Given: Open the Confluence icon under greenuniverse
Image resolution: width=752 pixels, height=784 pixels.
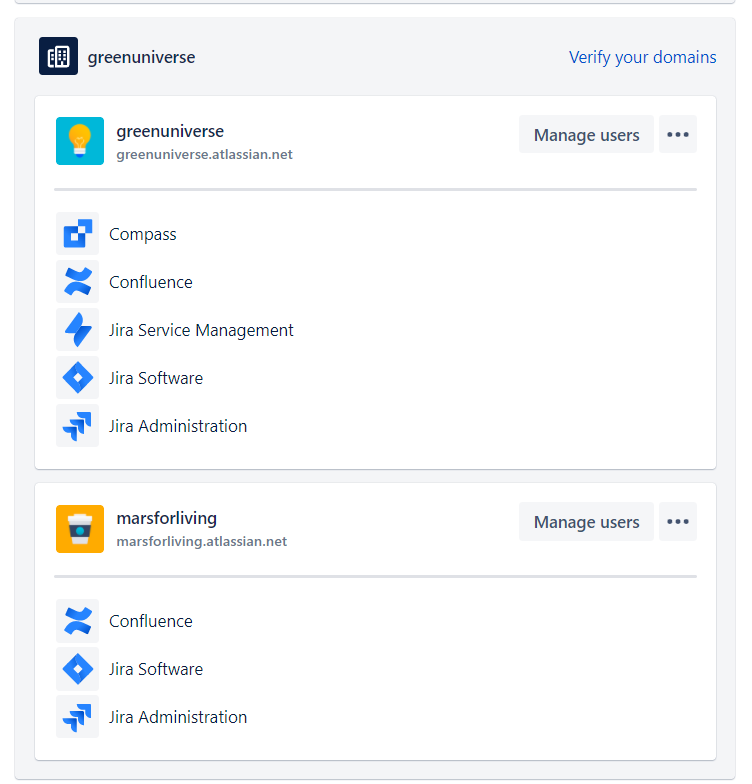Looking at the screenshot, I should click(78, 282).
